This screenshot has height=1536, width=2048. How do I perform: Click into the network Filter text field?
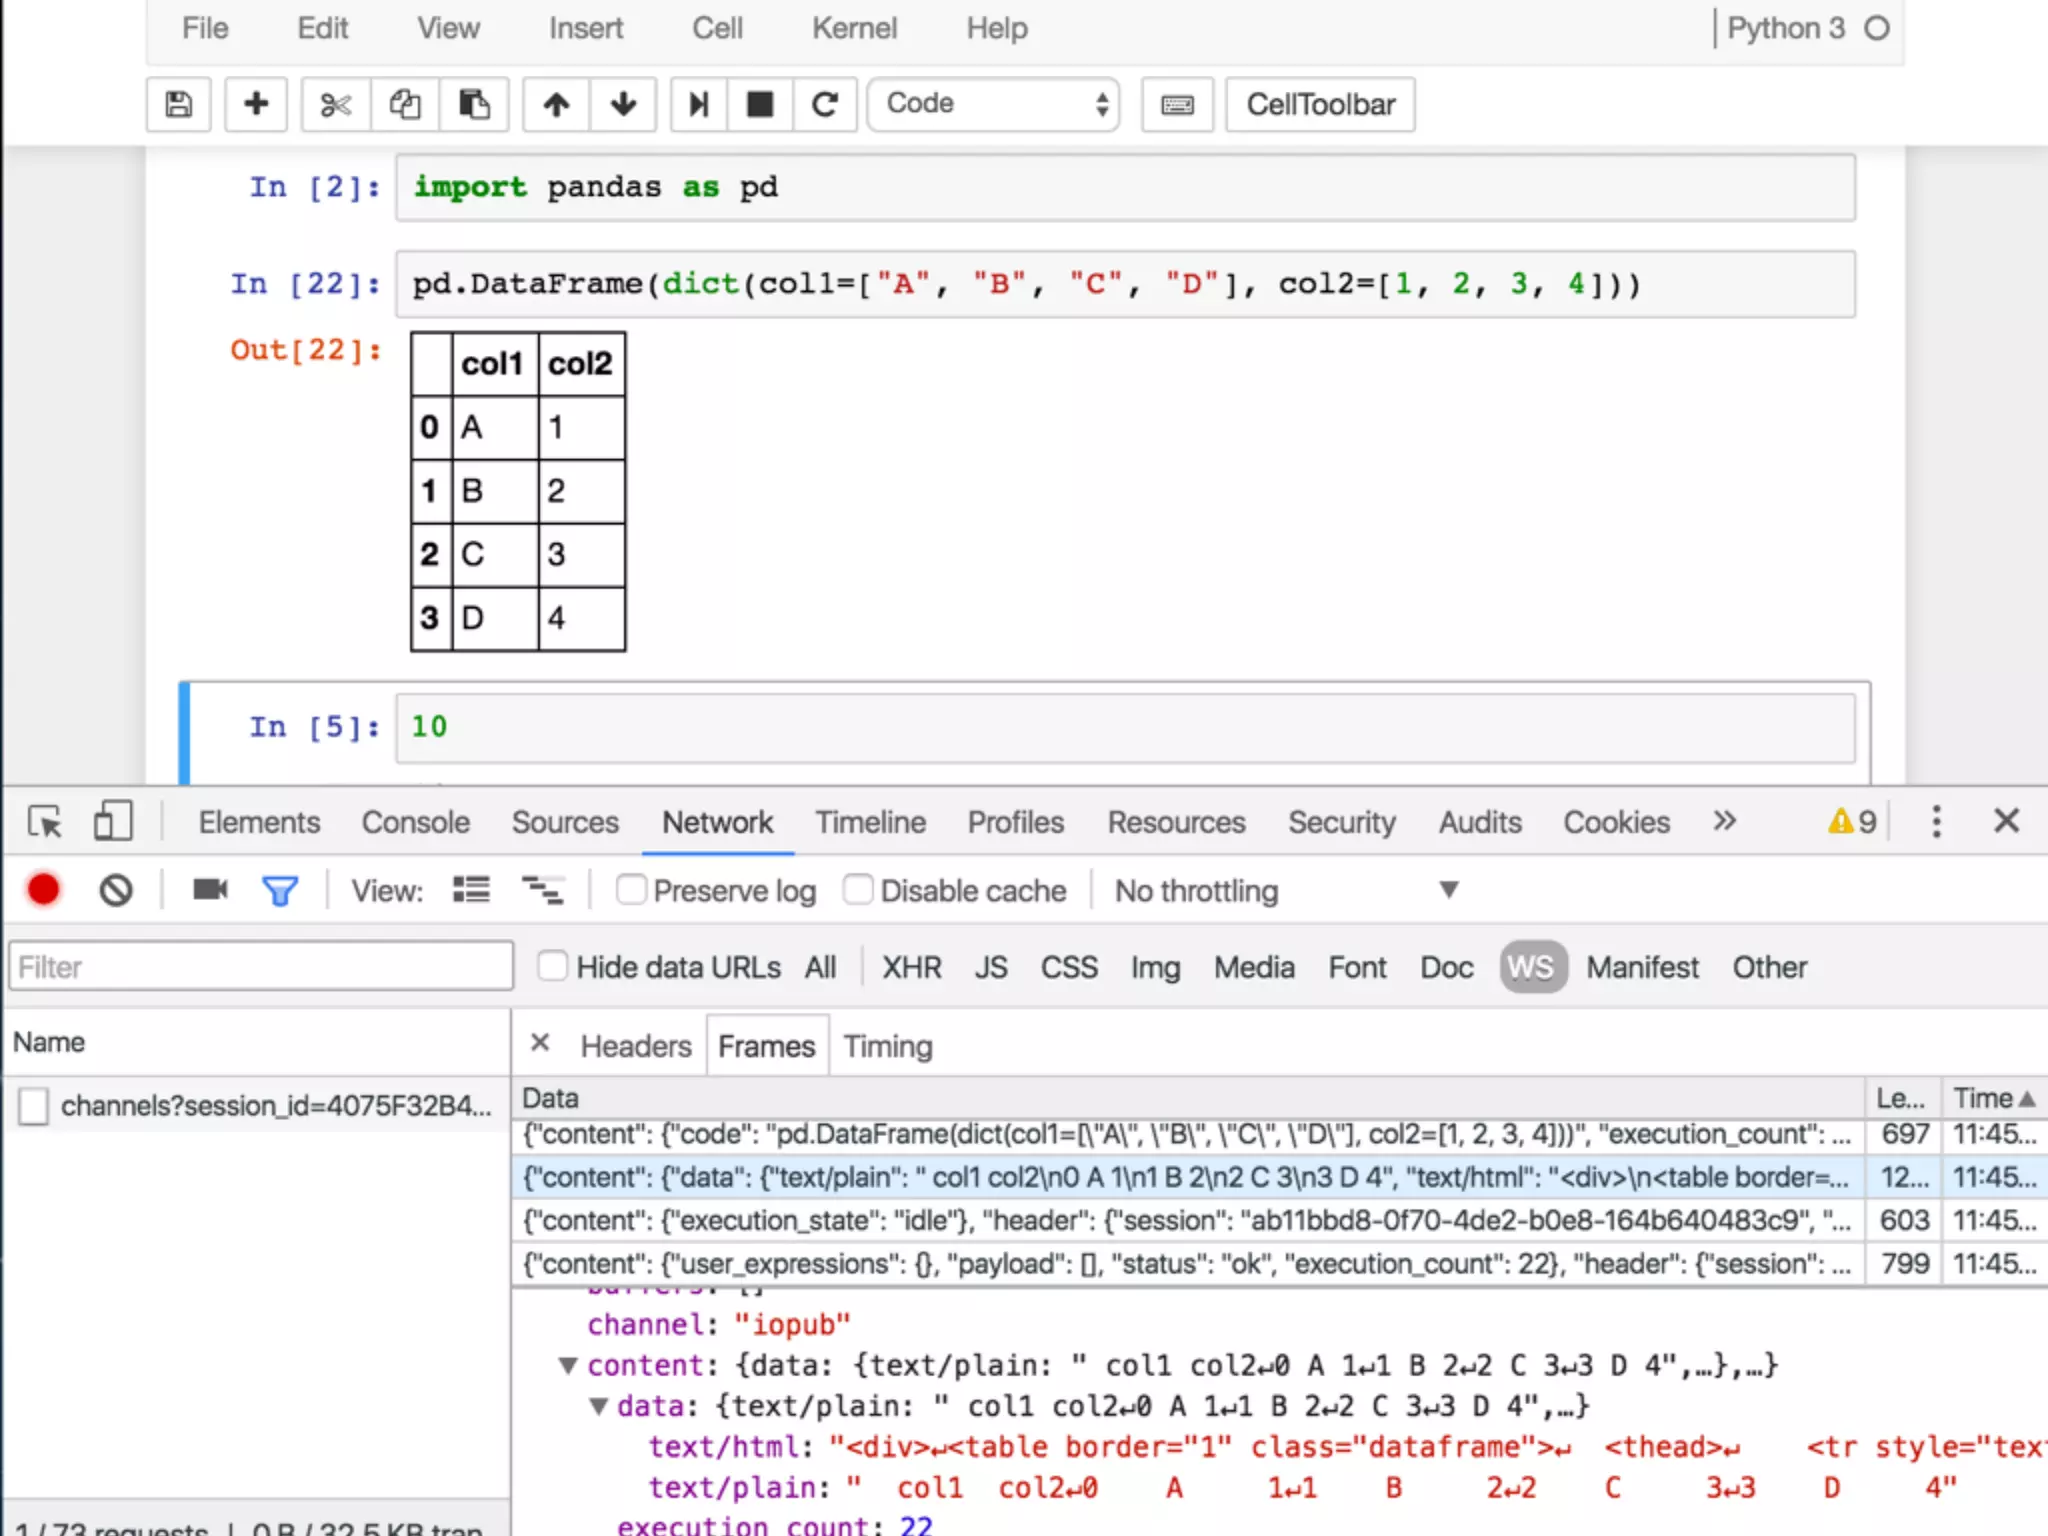260,967
